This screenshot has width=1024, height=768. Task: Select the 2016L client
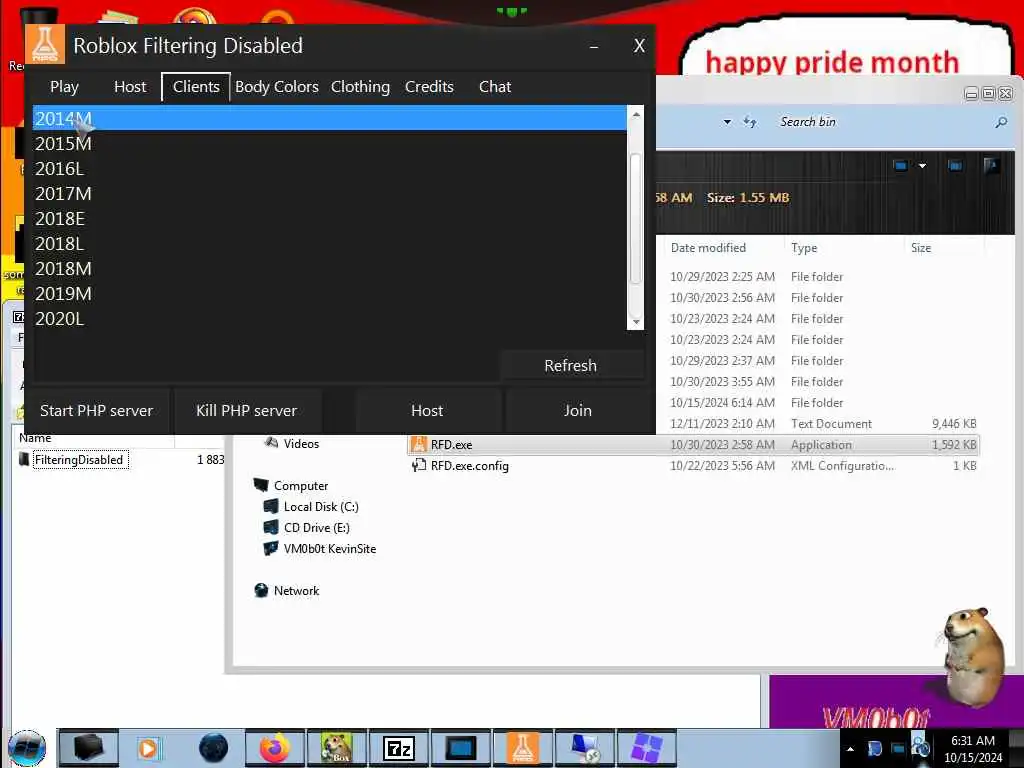tap(329, 168)
